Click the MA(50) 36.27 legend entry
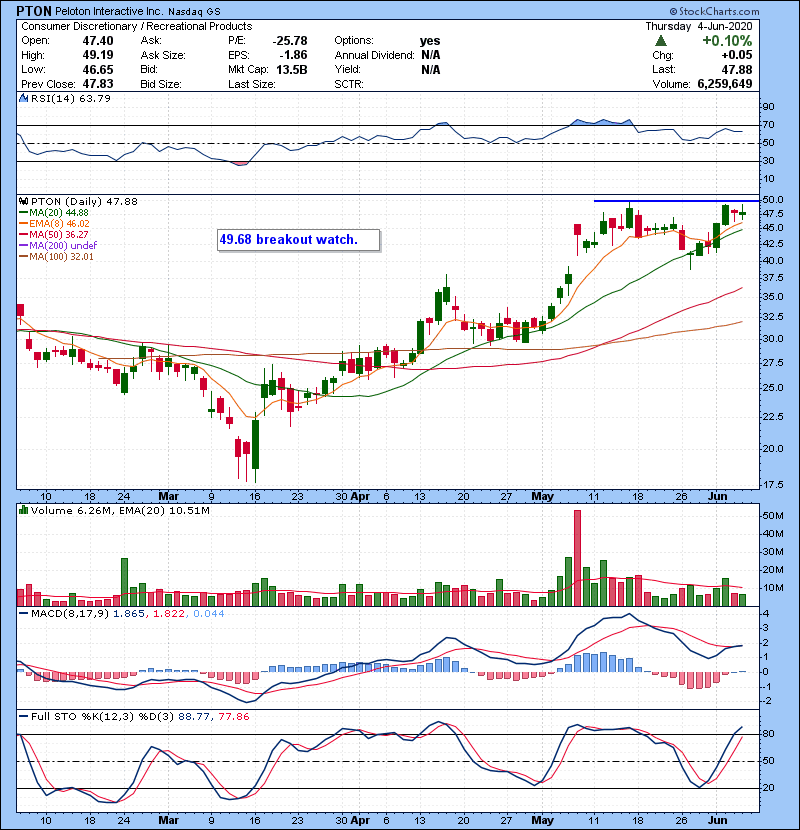Screen dimensions: 800x830 [x=54, y=234]
